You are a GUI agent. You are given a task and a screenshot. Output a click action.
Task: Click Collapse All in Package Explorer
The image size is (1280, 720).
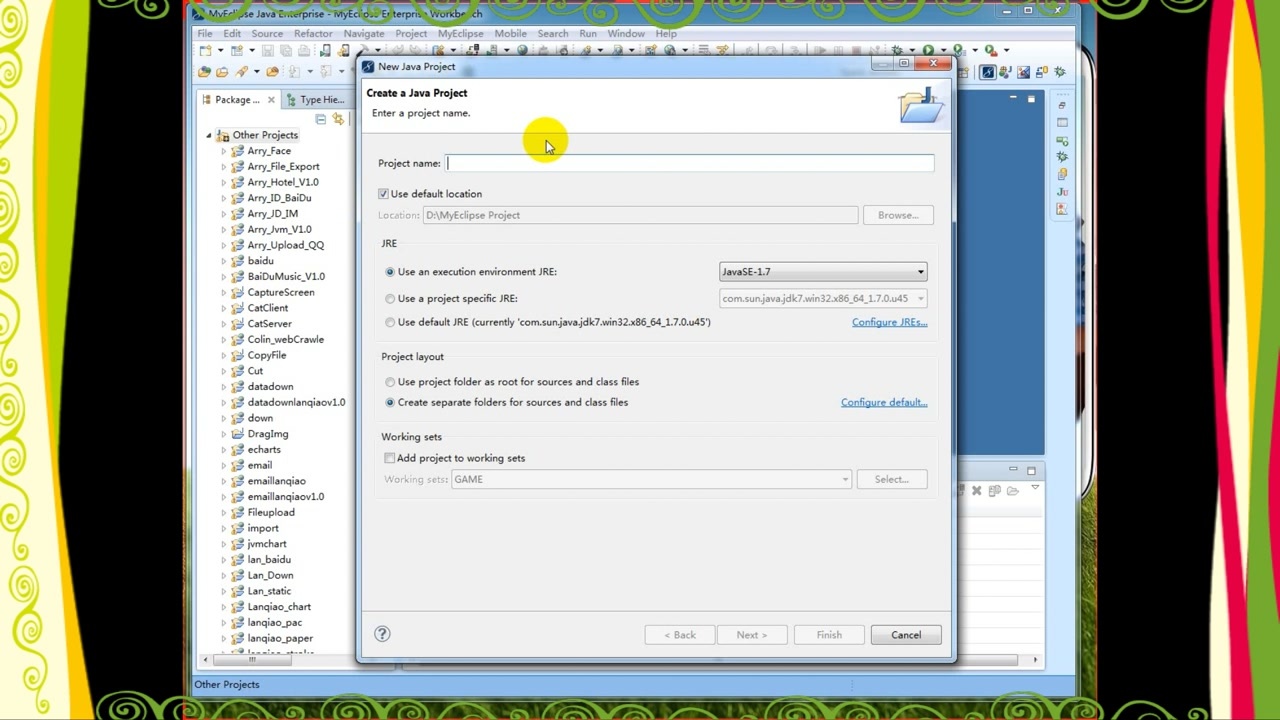[x=320, y=119]
